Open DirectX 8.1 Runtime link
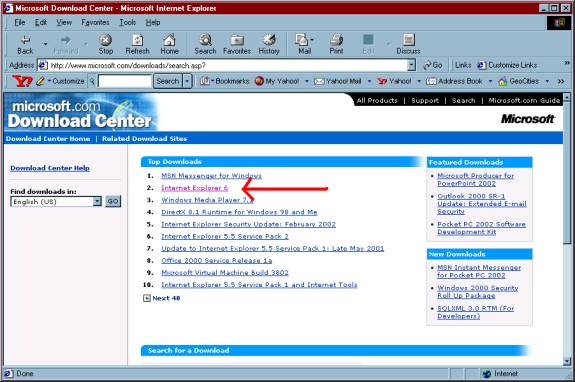The width and height of the screenshot is (575, 382). click(239, 212)
